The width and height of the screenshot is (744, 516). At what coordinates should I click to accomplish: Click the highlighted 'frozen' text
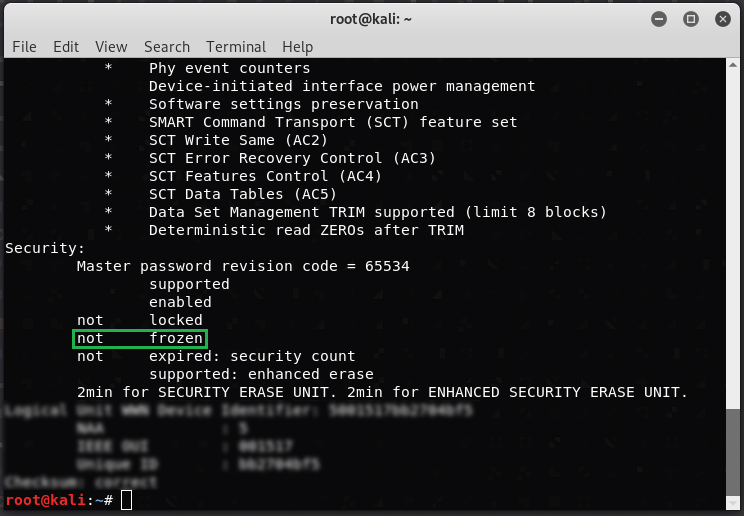pos(176,338)
